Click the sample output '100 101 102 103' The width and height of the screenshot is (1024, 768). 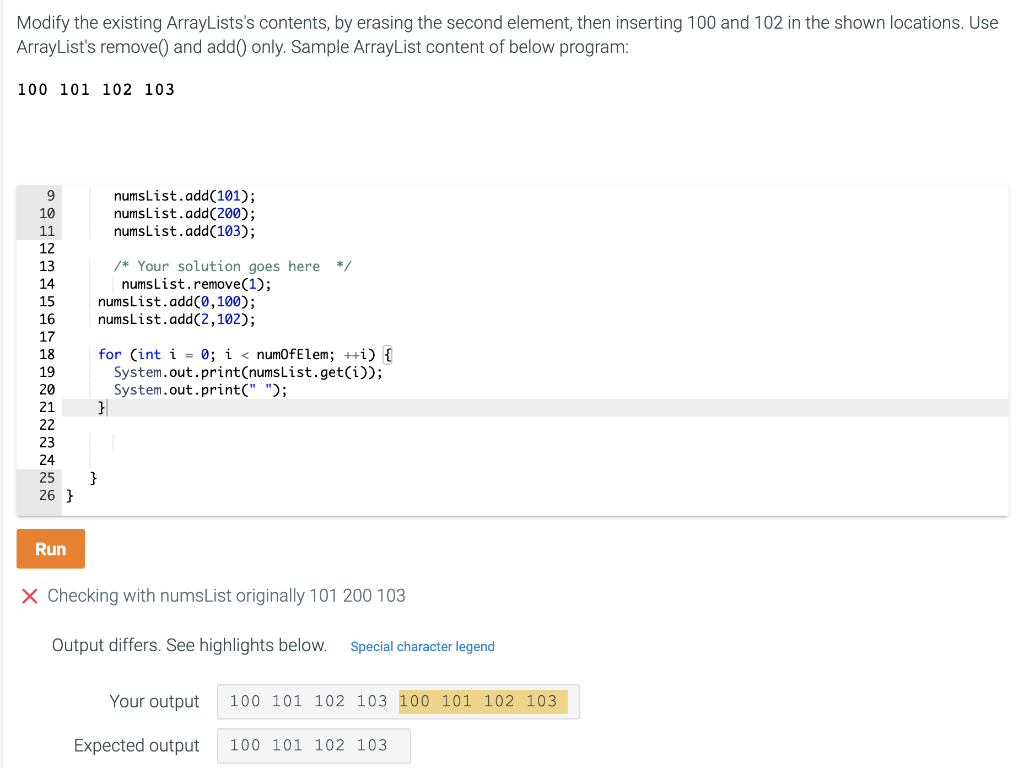pyautogui.click(x=96, y=89)
